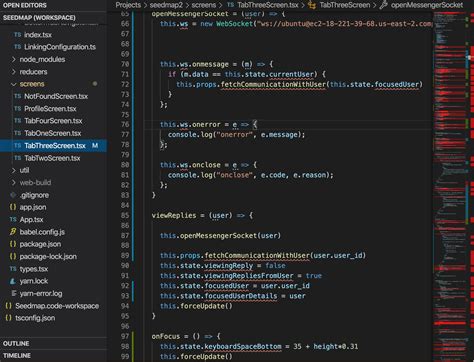Click the braces icon for Seedmap.code-workspace
Screen dimensions: 474x362
(9, 306)
